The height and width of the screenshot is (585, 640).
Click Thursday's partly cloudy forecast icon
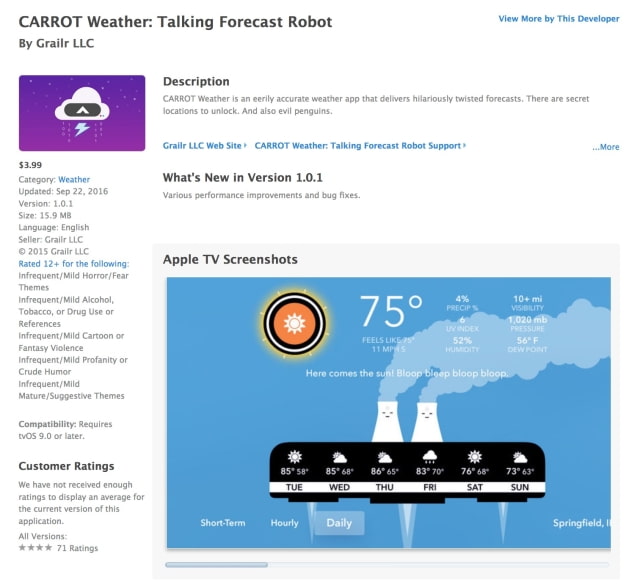coord(385,458)
